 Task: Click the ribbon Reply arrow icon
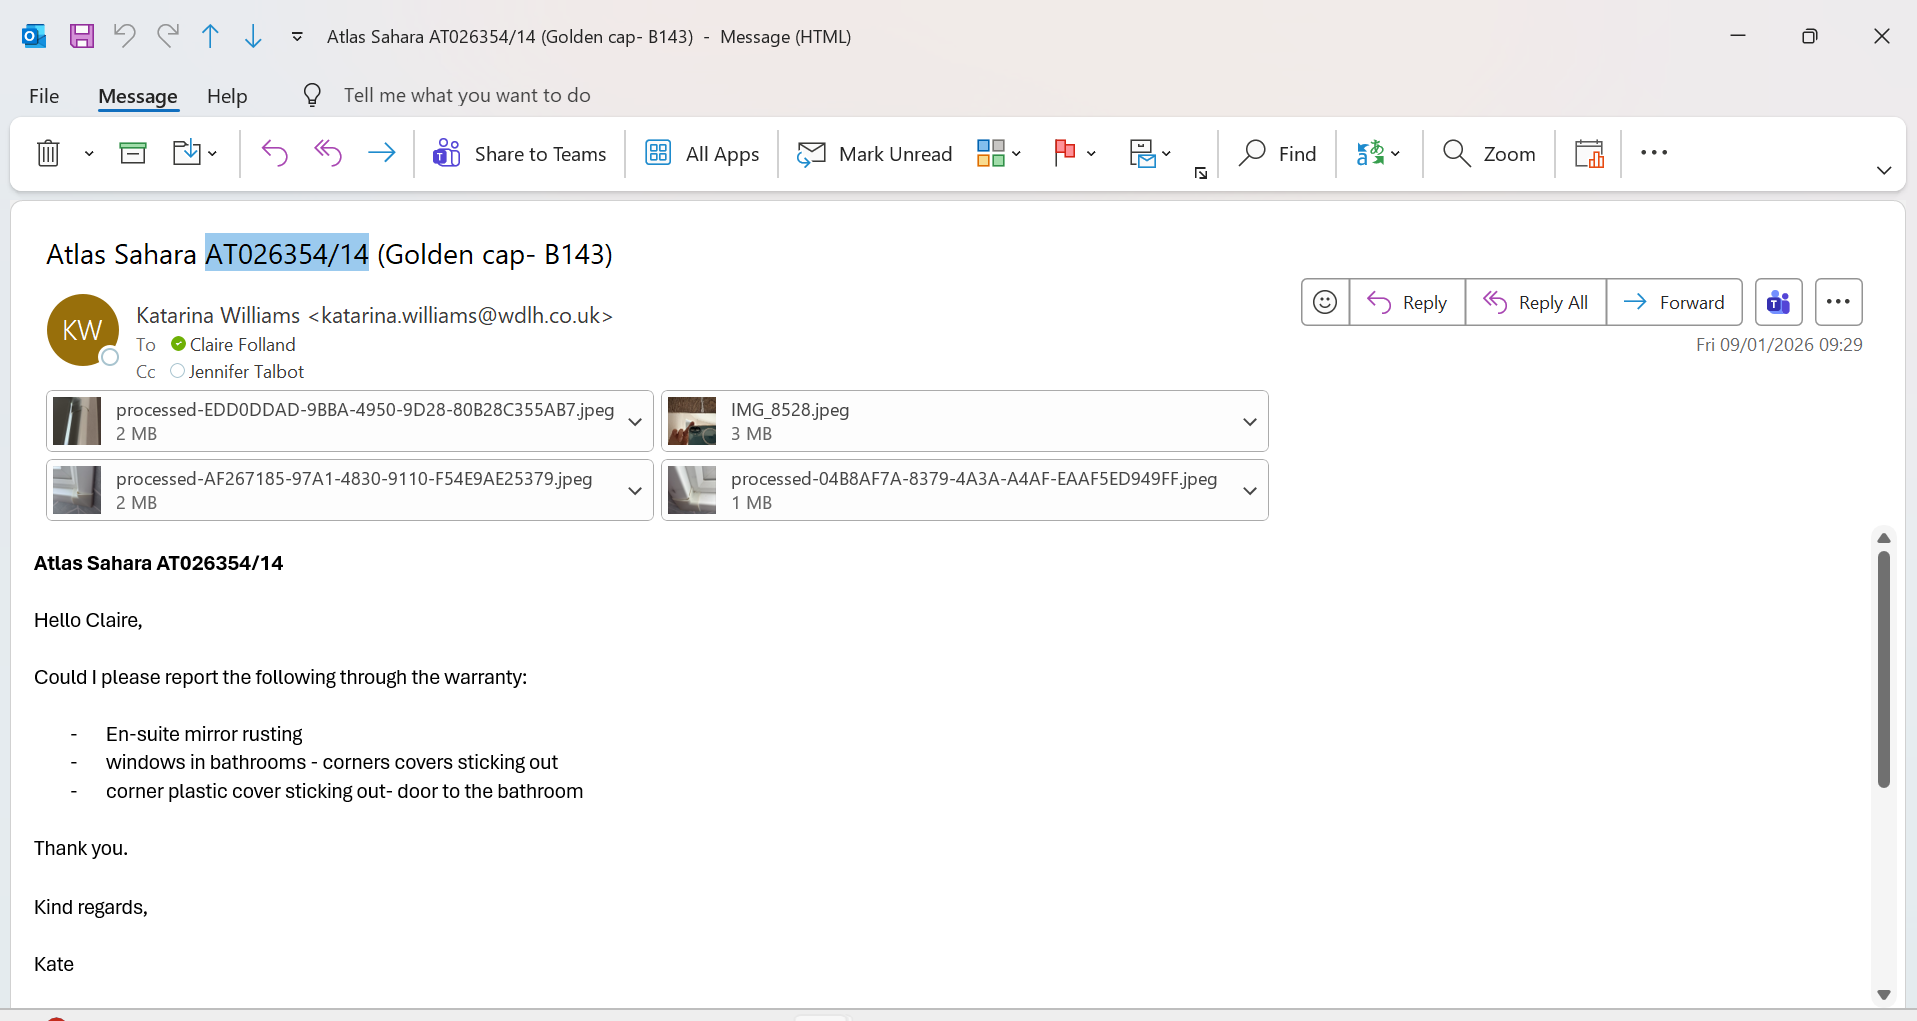click(274, 153)
